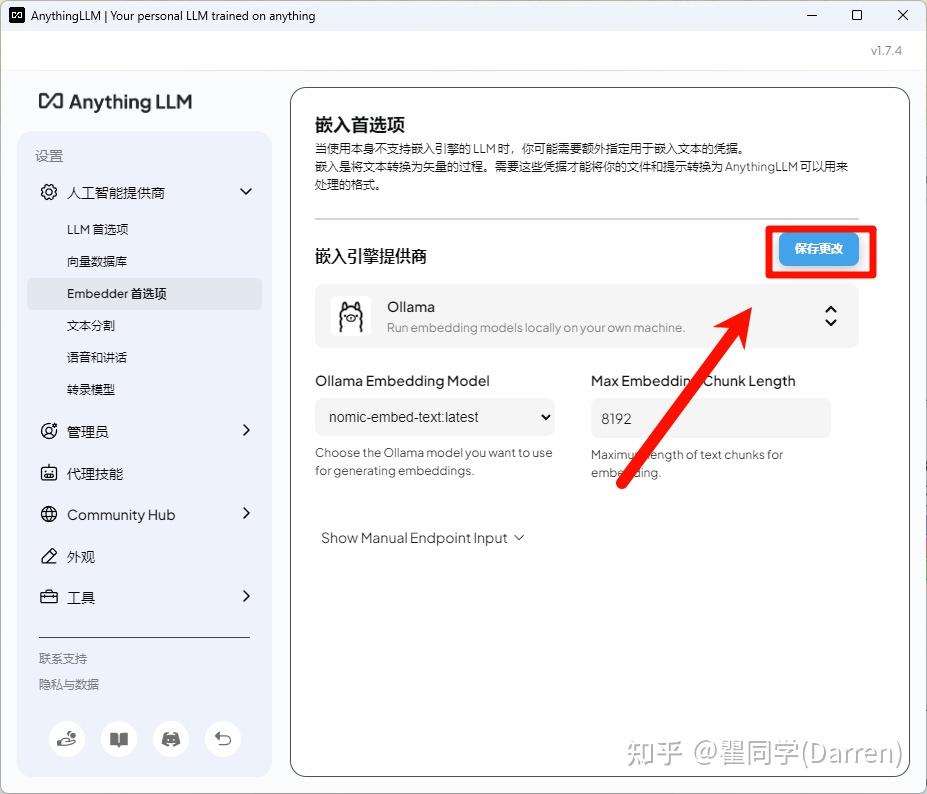Collapse the 人工智能提供商 section chevron
927x794 pixels.
(x=246, y=192)
